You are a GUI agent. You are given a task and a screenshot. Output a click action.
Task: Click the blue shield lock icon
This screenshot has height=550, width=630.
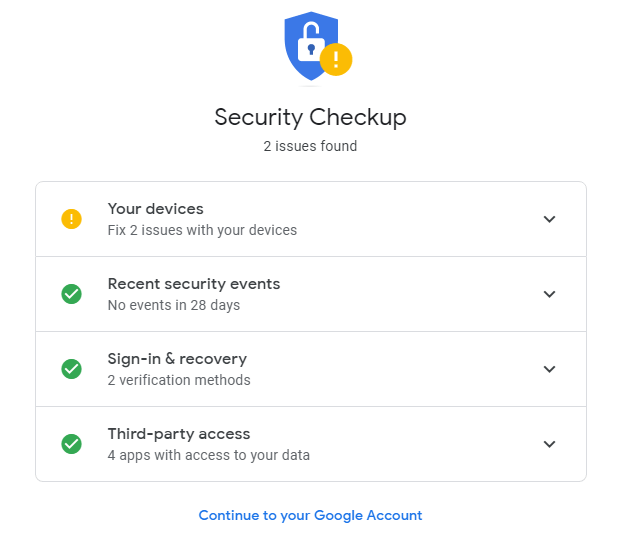(308, 45)
